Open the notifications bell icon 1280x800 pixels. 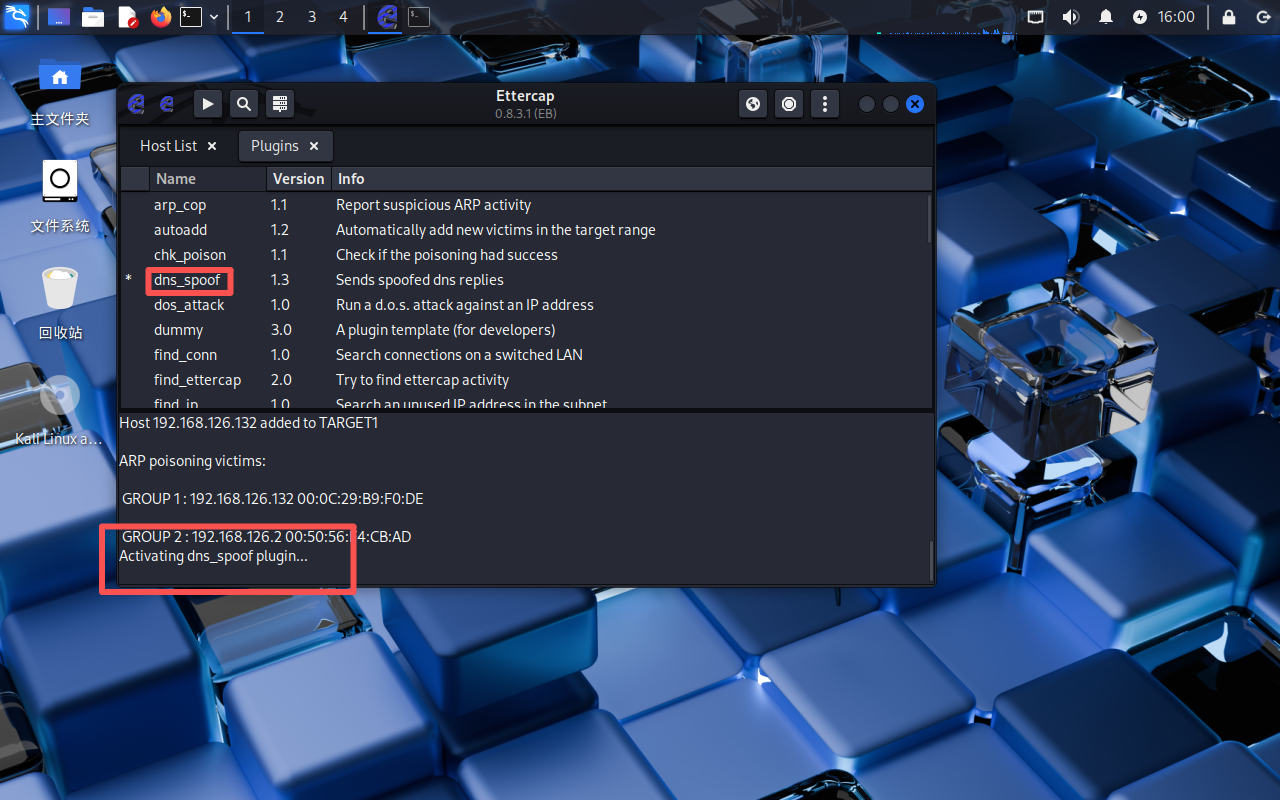pyautogui.click(x=1106, y=17)
